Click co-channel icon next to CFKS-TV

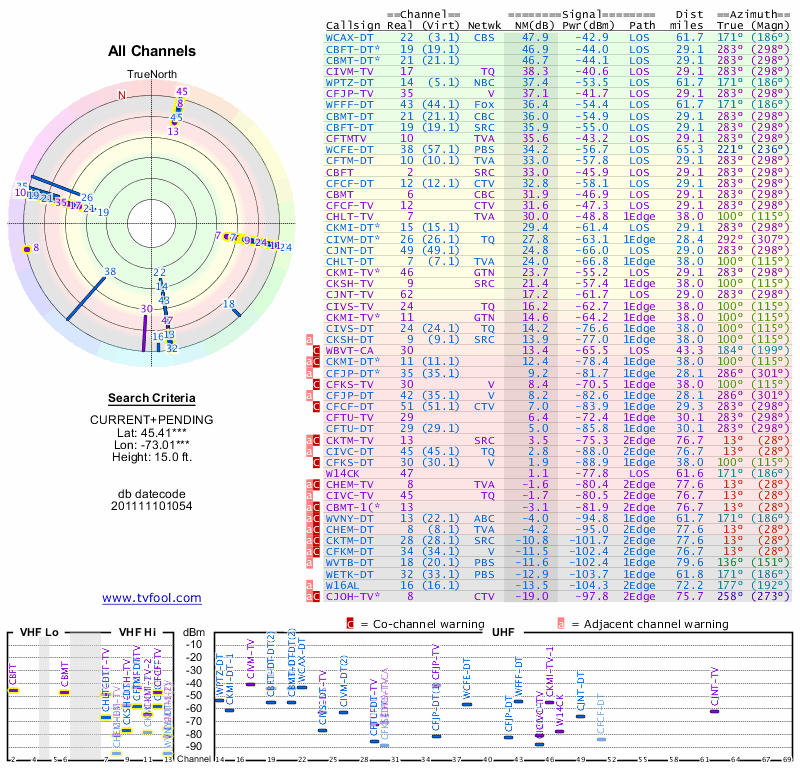(x=318, y=382)
